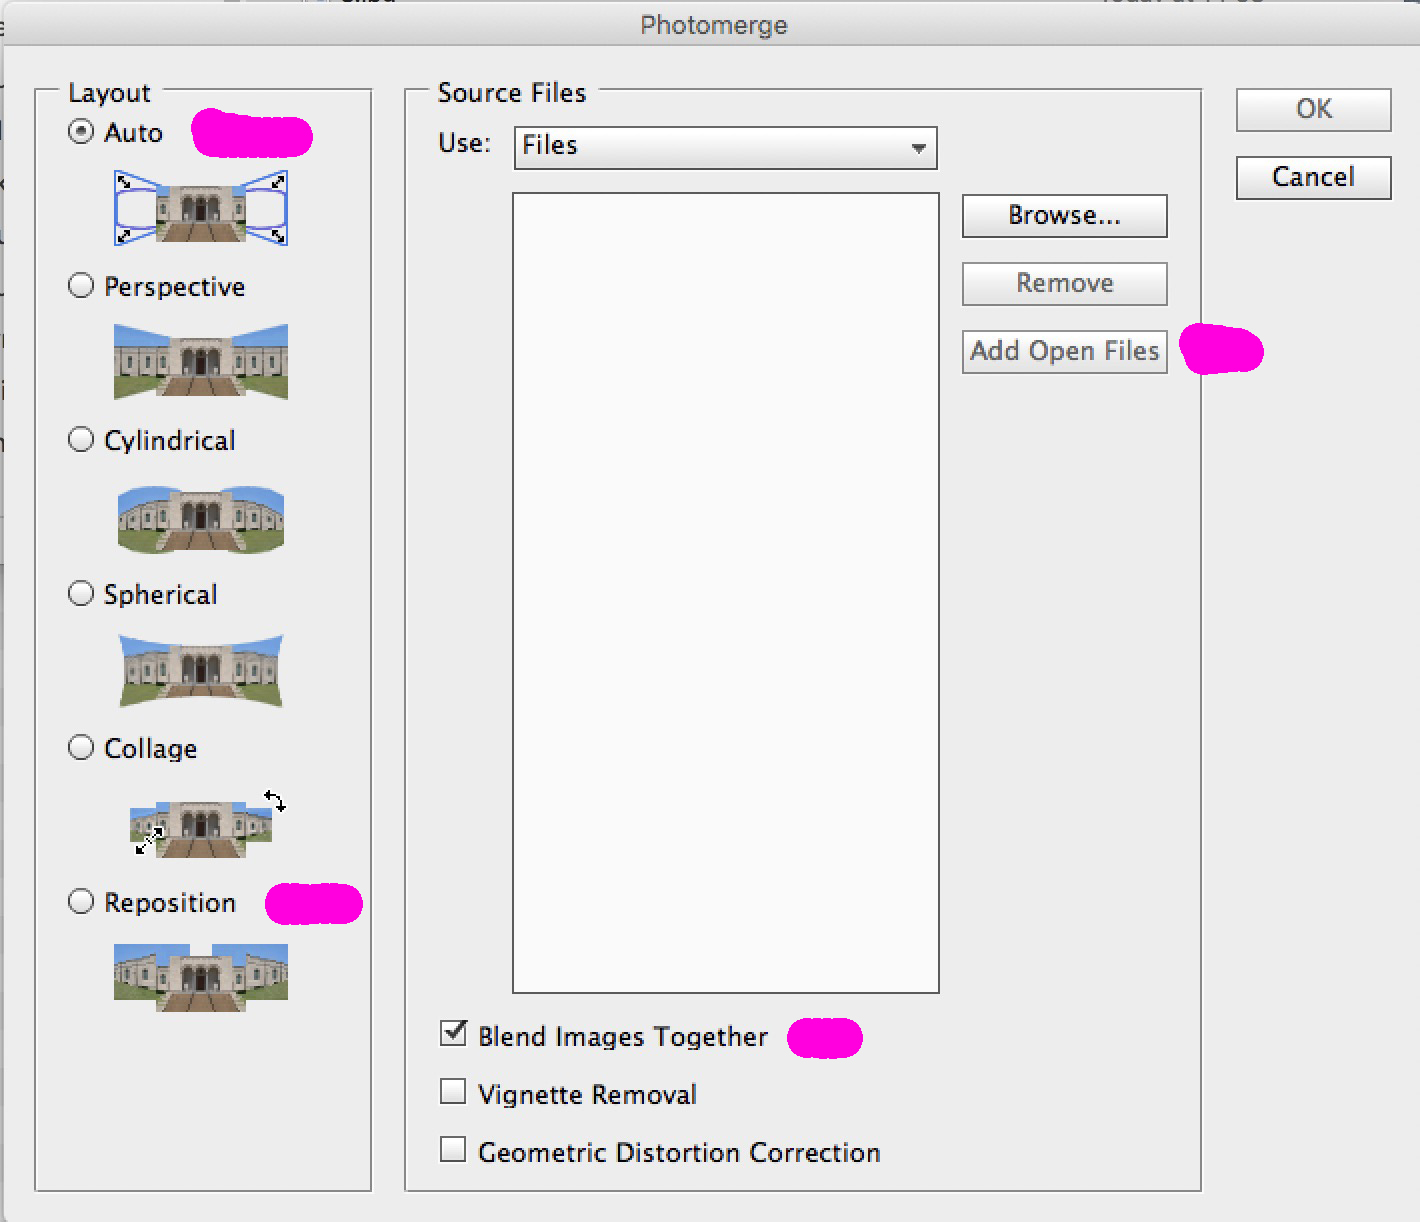The width and height of the screenshot is (1420, 1222).
Task: Click the Cylindrical layout preview image
Action: click(201, 519)
